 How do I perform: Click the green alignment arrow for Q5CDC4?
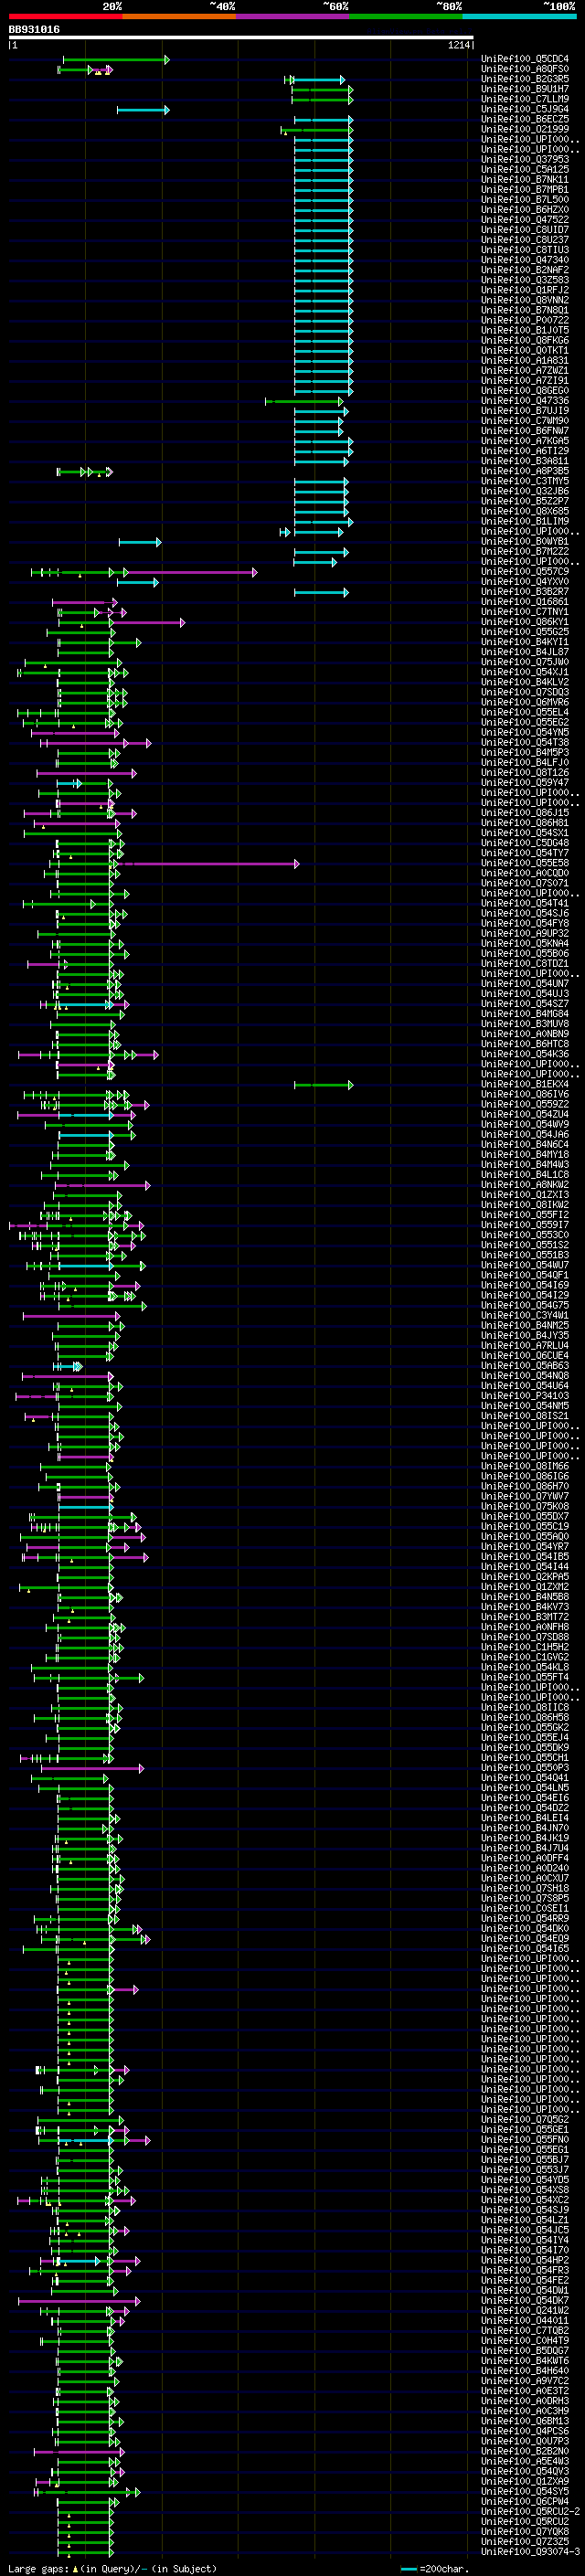point(116,60)
